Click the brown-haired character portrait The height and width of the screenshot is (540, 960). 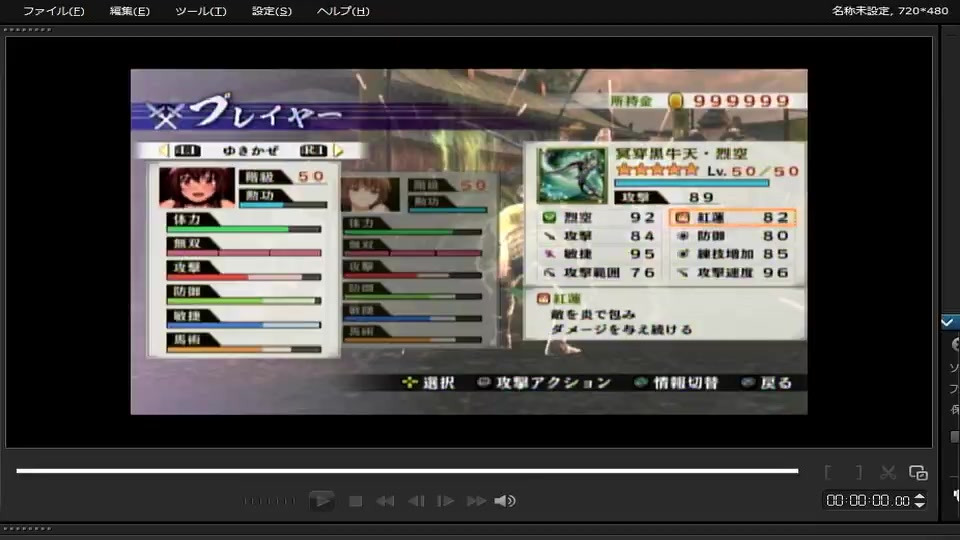(x=370, y=195)
